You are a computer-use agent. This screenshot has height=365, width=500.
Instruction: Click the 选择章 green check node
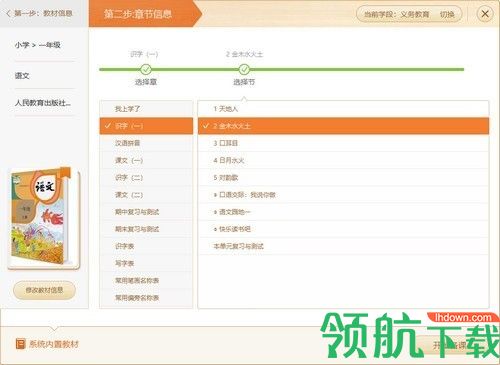(x=146, y=70)
